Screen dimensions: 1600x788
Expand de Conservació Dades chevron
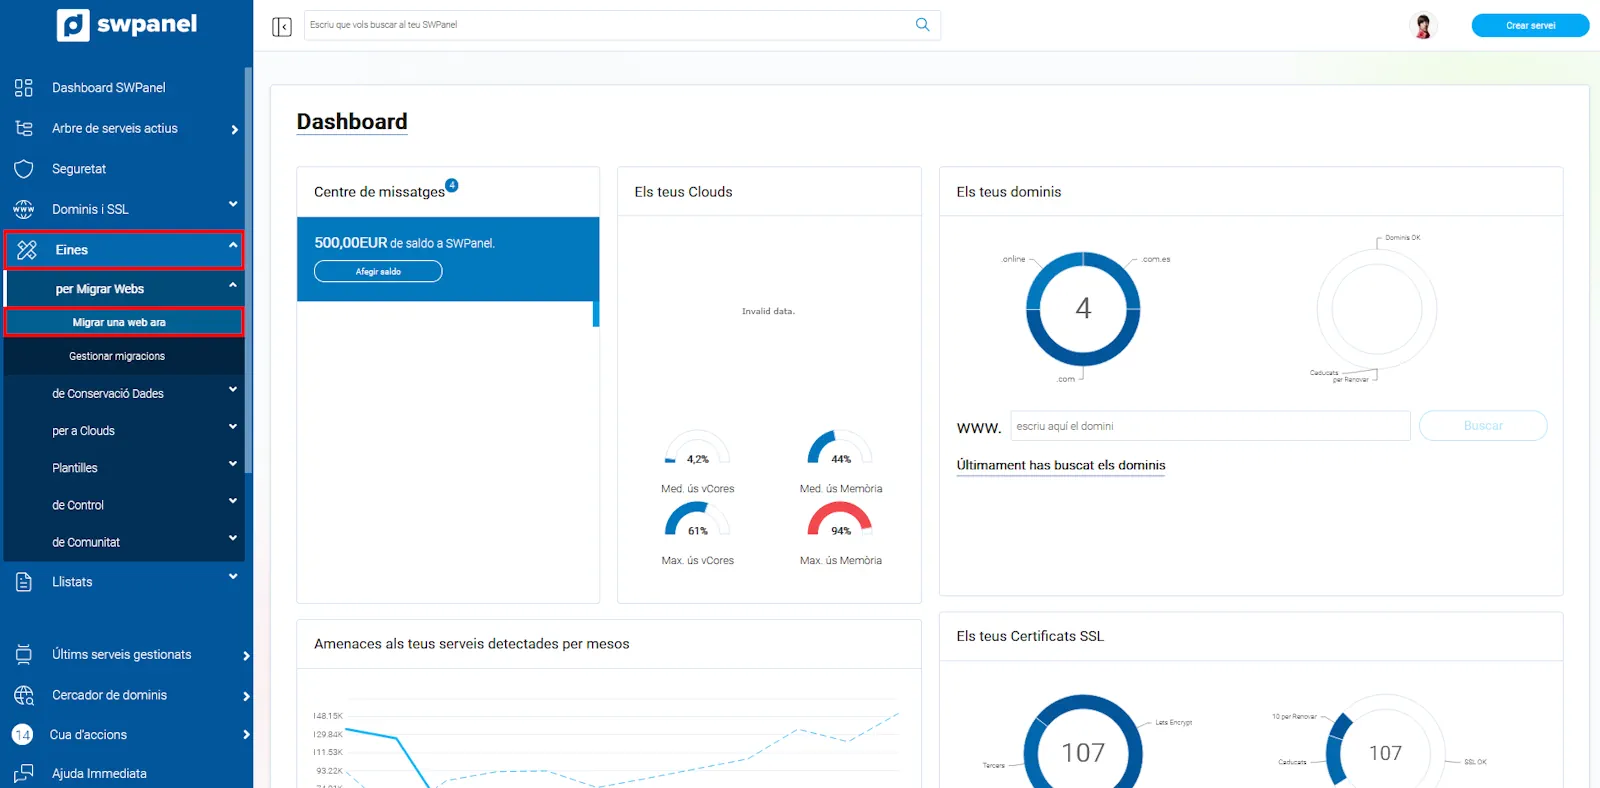tap(233, 389)
